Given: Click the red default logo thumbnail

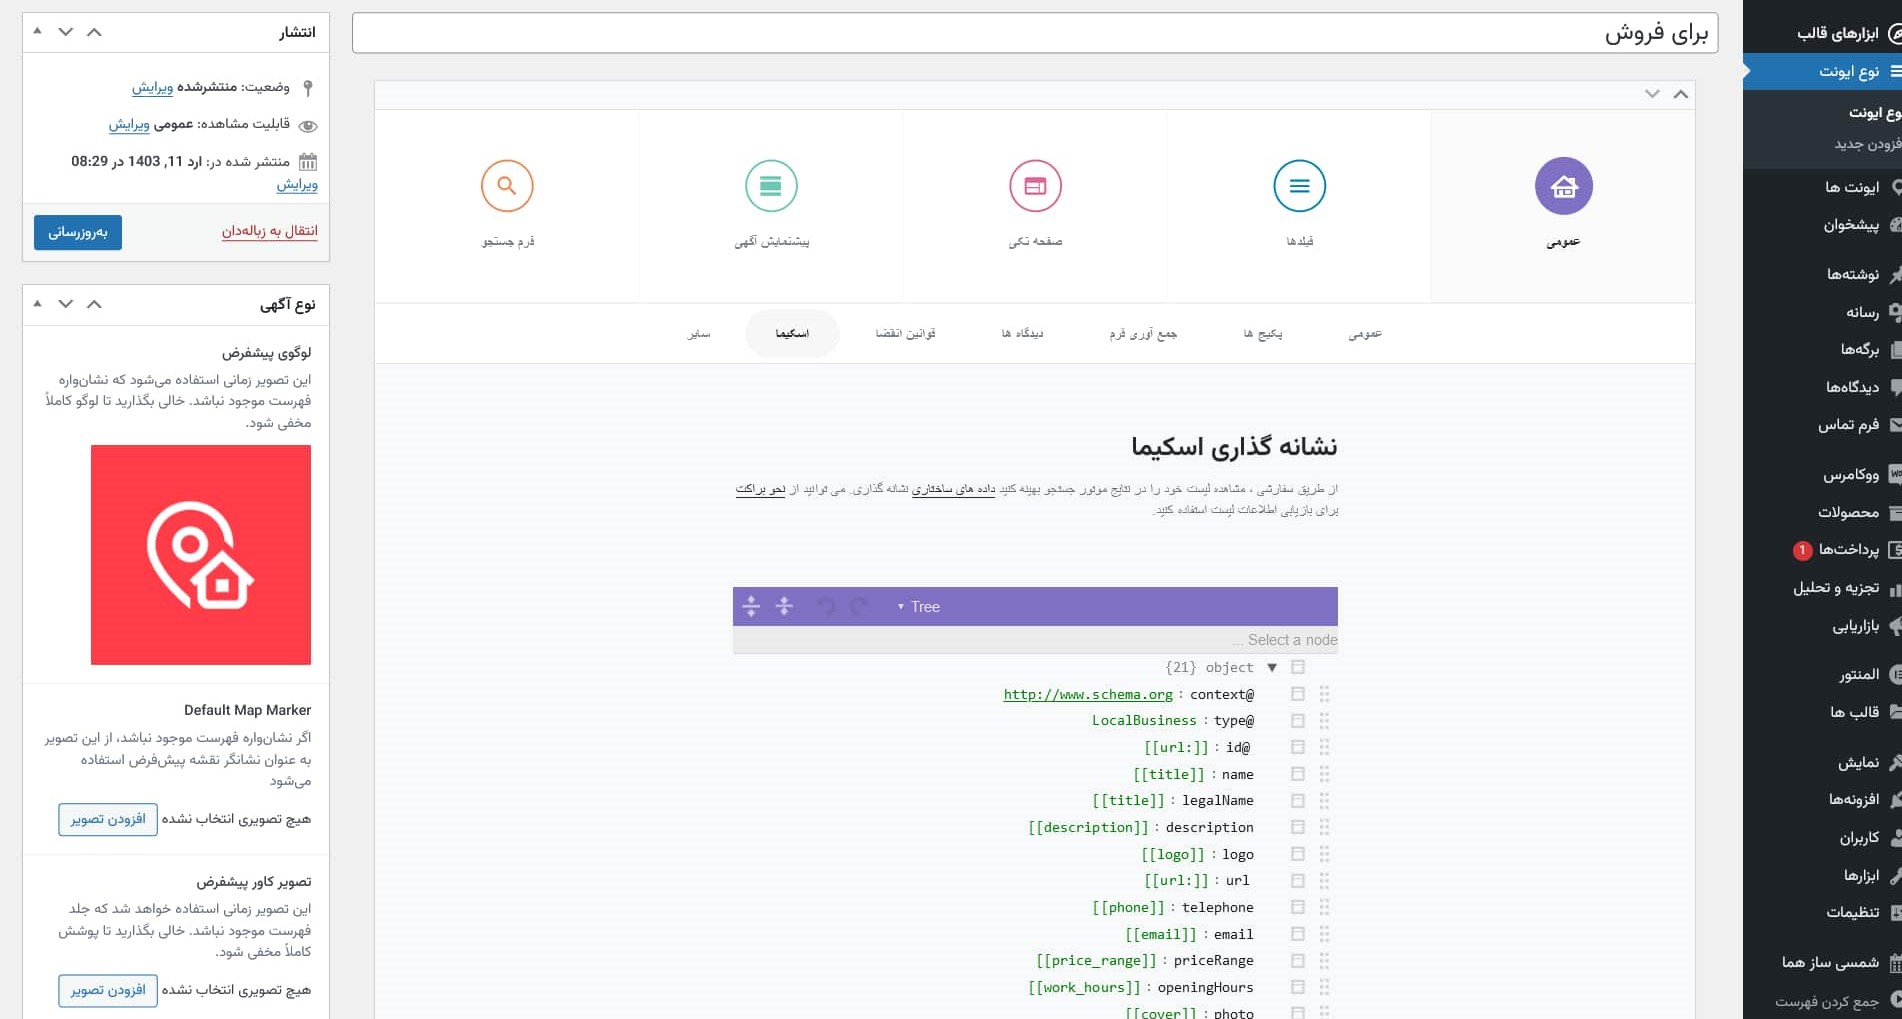Looking at the screenshot, I should tap(201, 555).
